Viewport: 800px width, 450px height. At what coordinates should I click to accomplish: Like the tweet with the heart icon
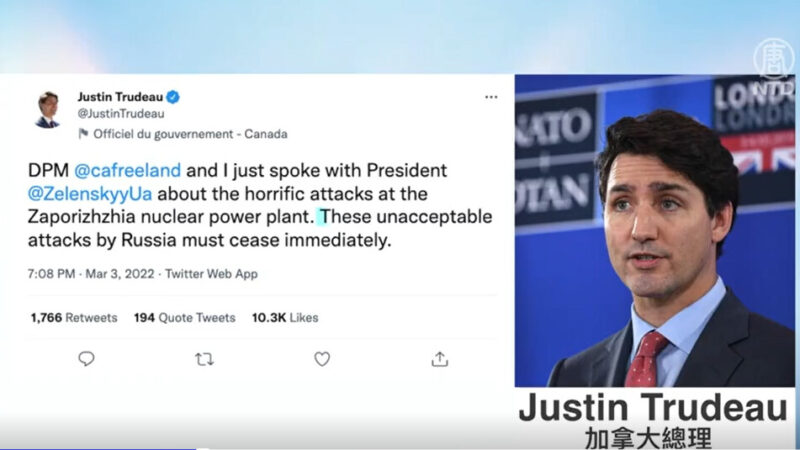[322, 359]
